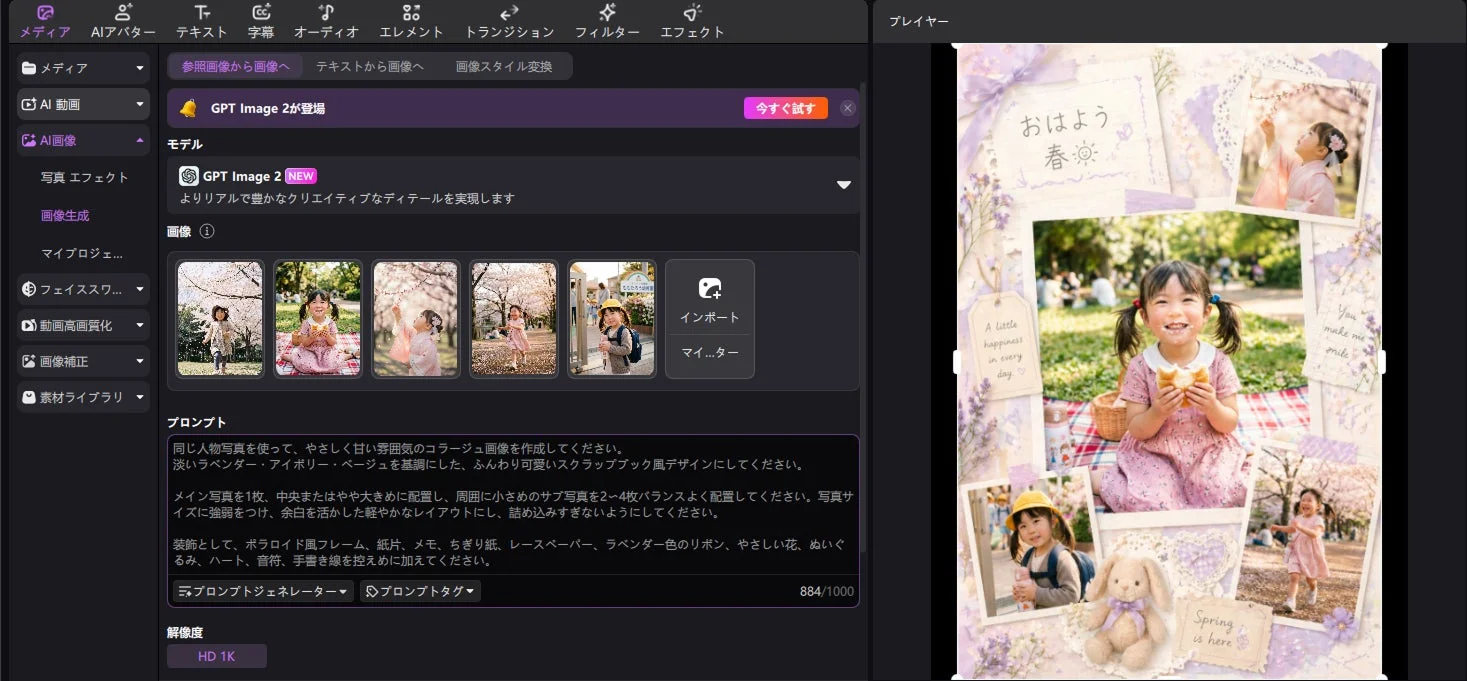
Task: Expand the GPT Image 2 model dropdown
Action: pyautogui.click(x=843, y=184)
